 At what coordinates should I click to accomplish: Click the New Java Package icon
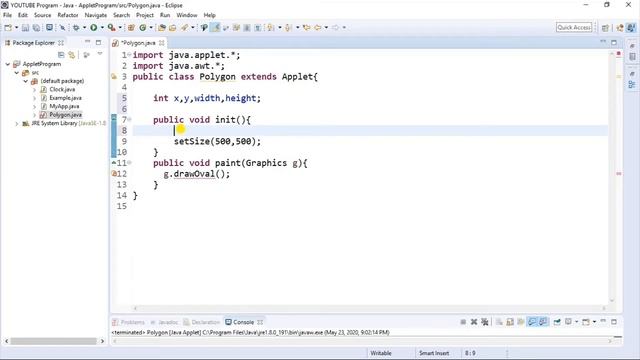[x=131, y=27]
